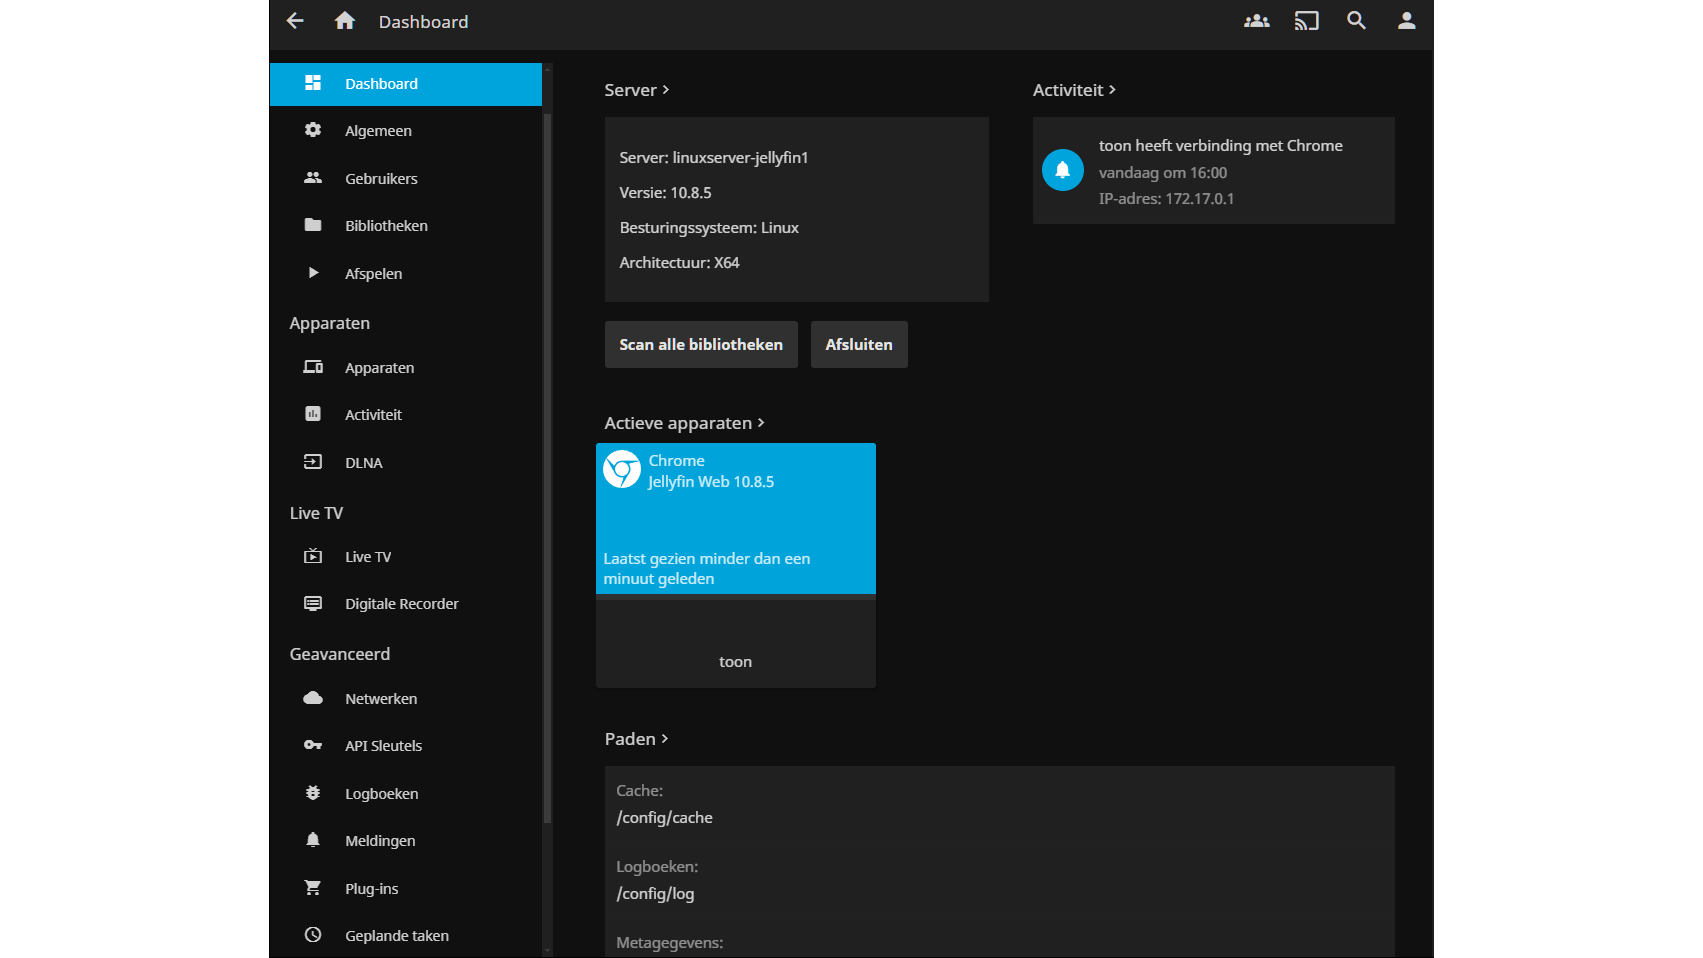Click the Afsluiten button
Screen dimensions: 1703x958
[858, 345]
